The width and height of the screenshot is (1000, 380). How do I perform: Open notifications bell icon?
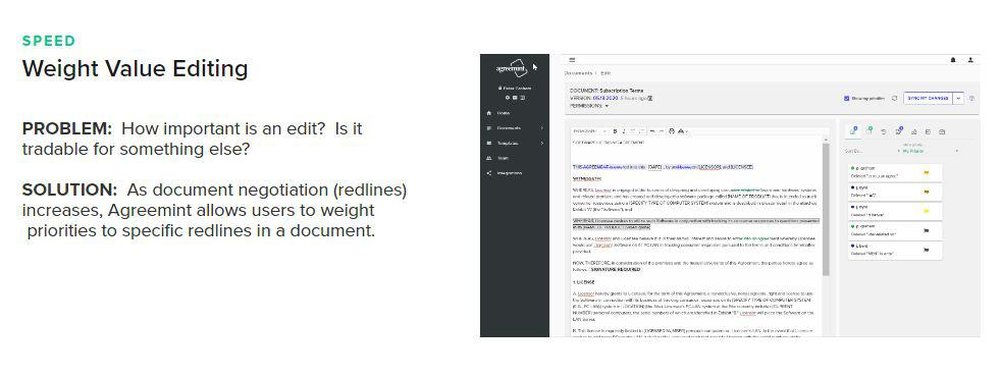(x=953, y=60)
